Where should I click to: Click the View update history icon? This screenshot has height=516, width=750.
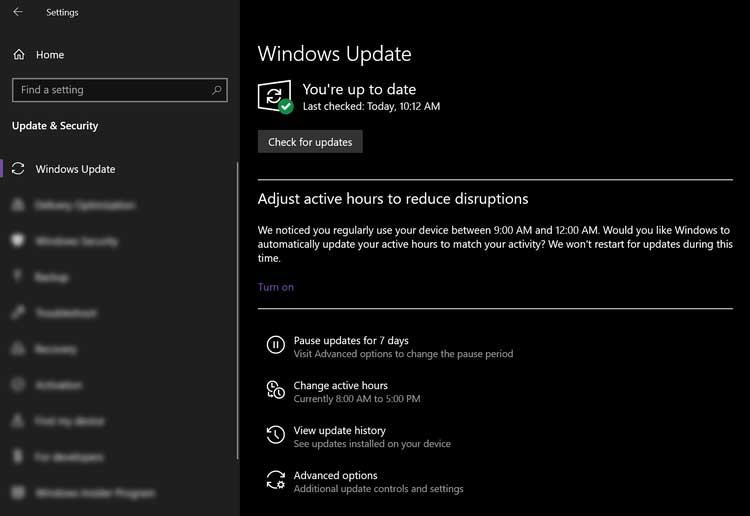(276, 435)
